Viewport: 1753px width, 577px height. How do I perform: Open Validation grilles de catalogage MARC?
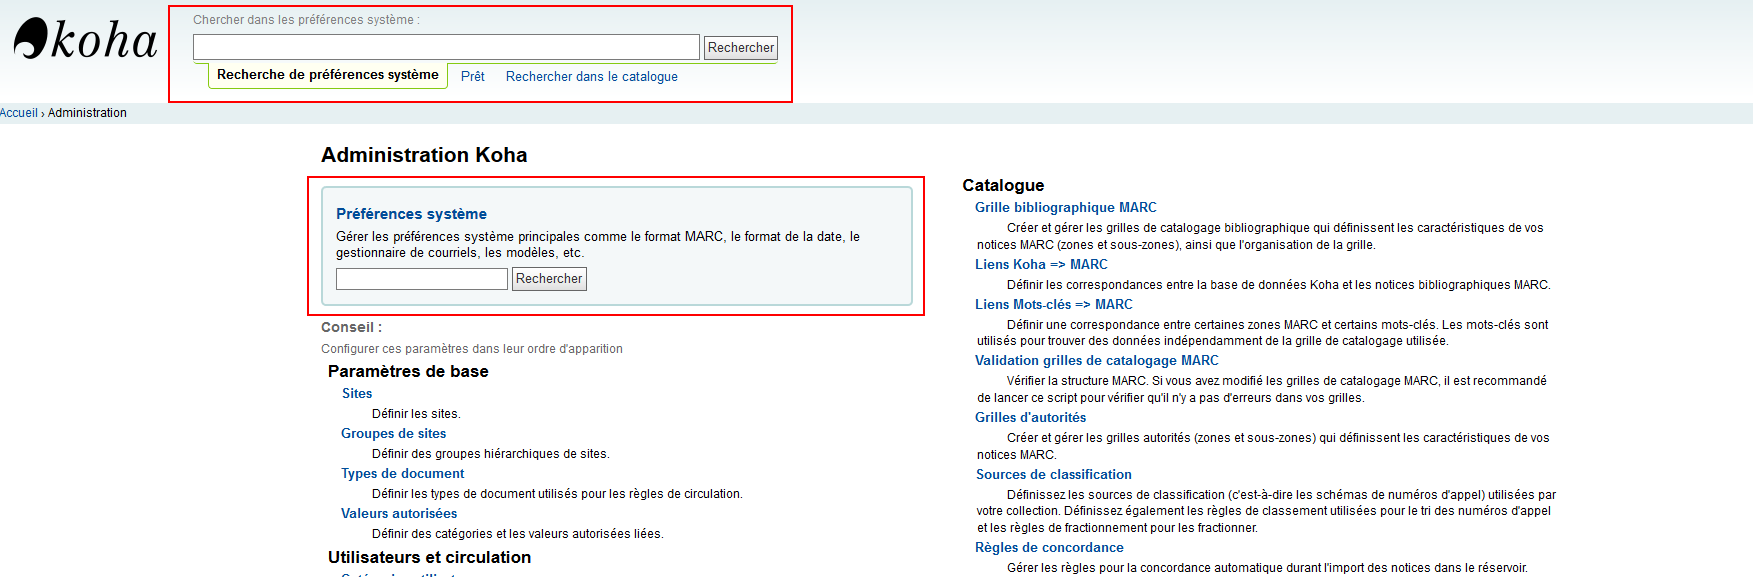(1097, 361)
